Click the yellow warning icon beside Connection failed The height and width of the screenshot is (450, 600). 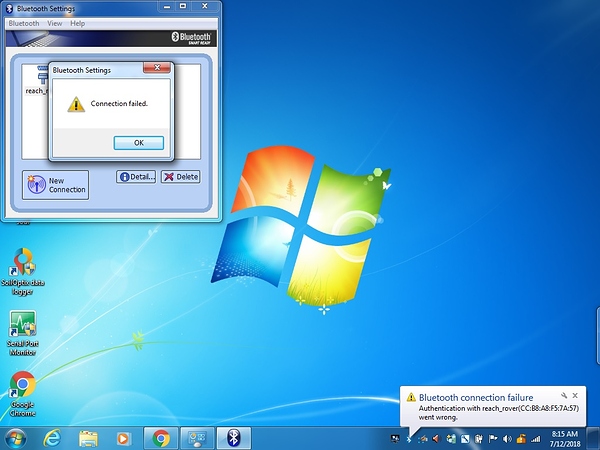76,104
